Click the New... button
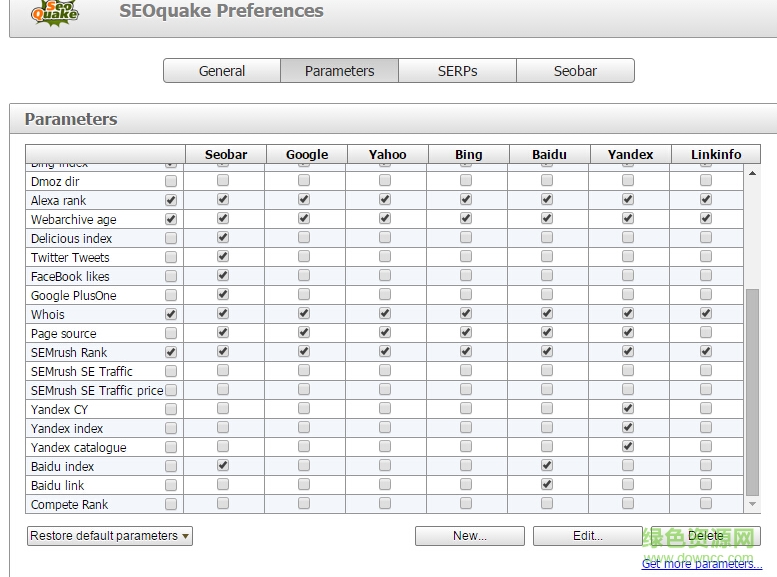The height and width of the screenshot is (577, 777). tap(469, 536)
